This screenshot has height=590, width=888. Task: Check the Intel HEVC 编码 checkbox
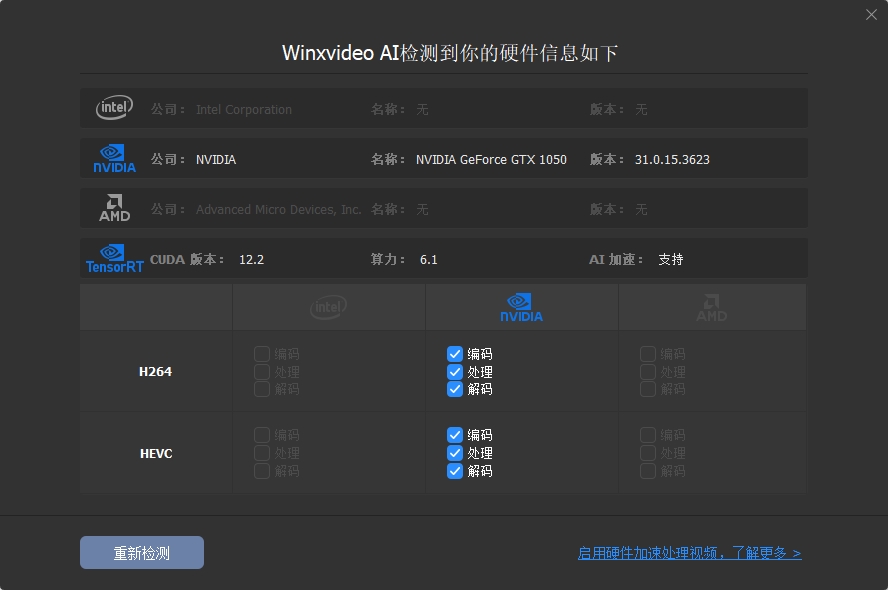262,435
